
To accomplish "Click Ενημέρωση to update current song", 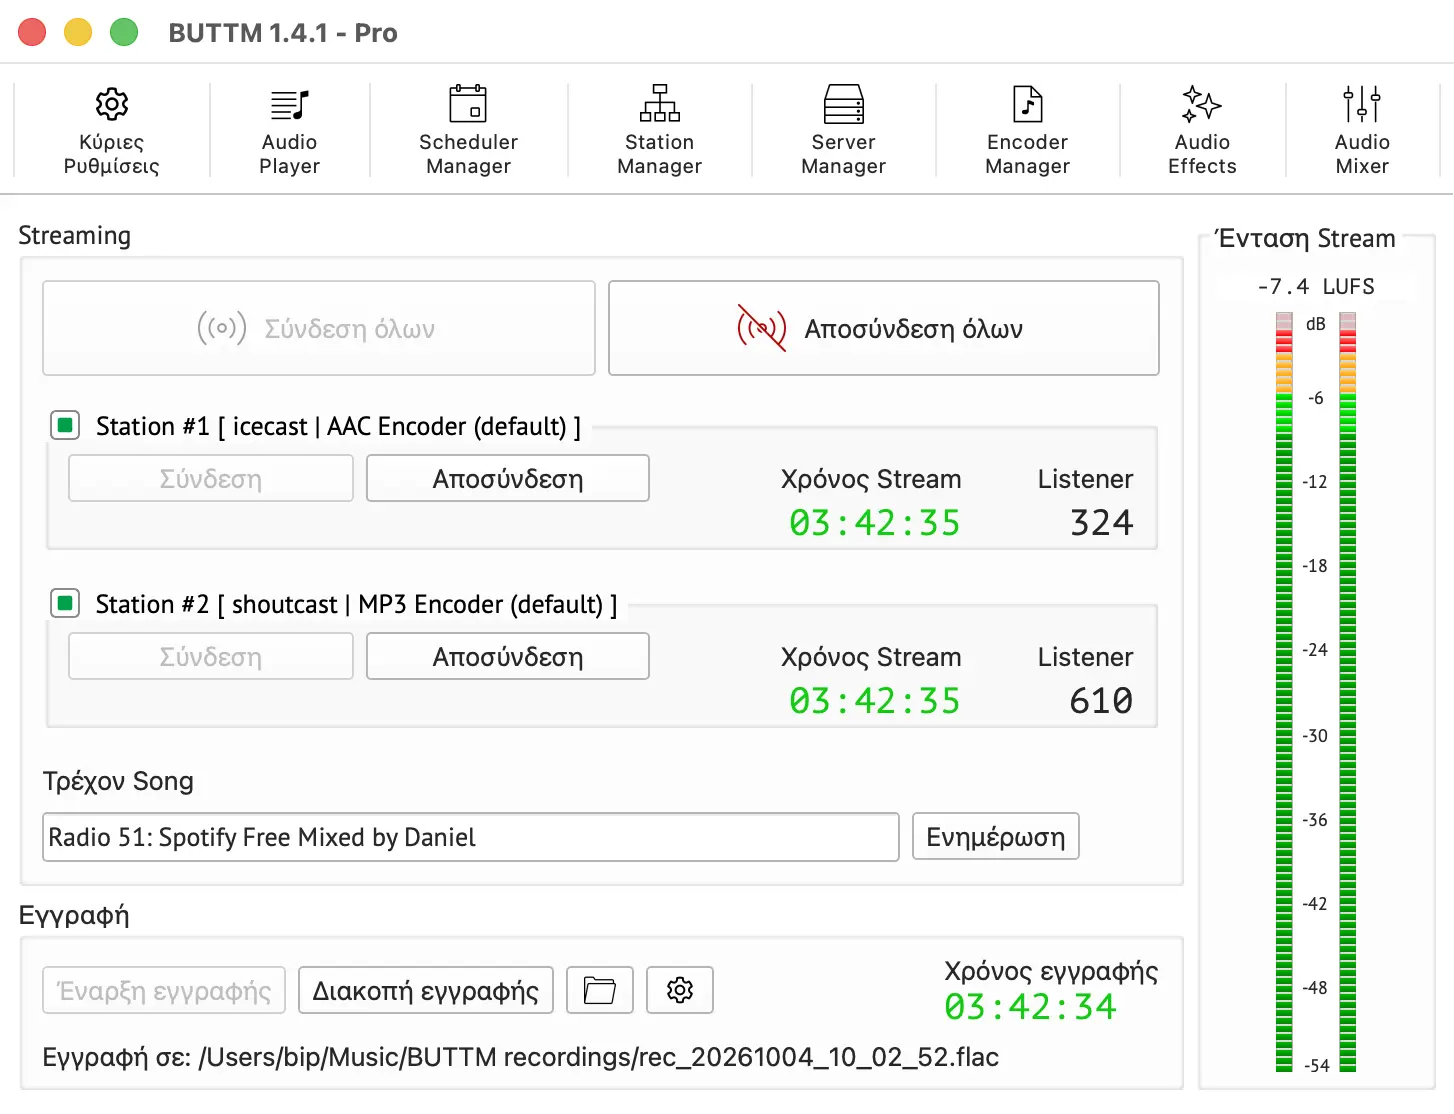I will 996,837.
